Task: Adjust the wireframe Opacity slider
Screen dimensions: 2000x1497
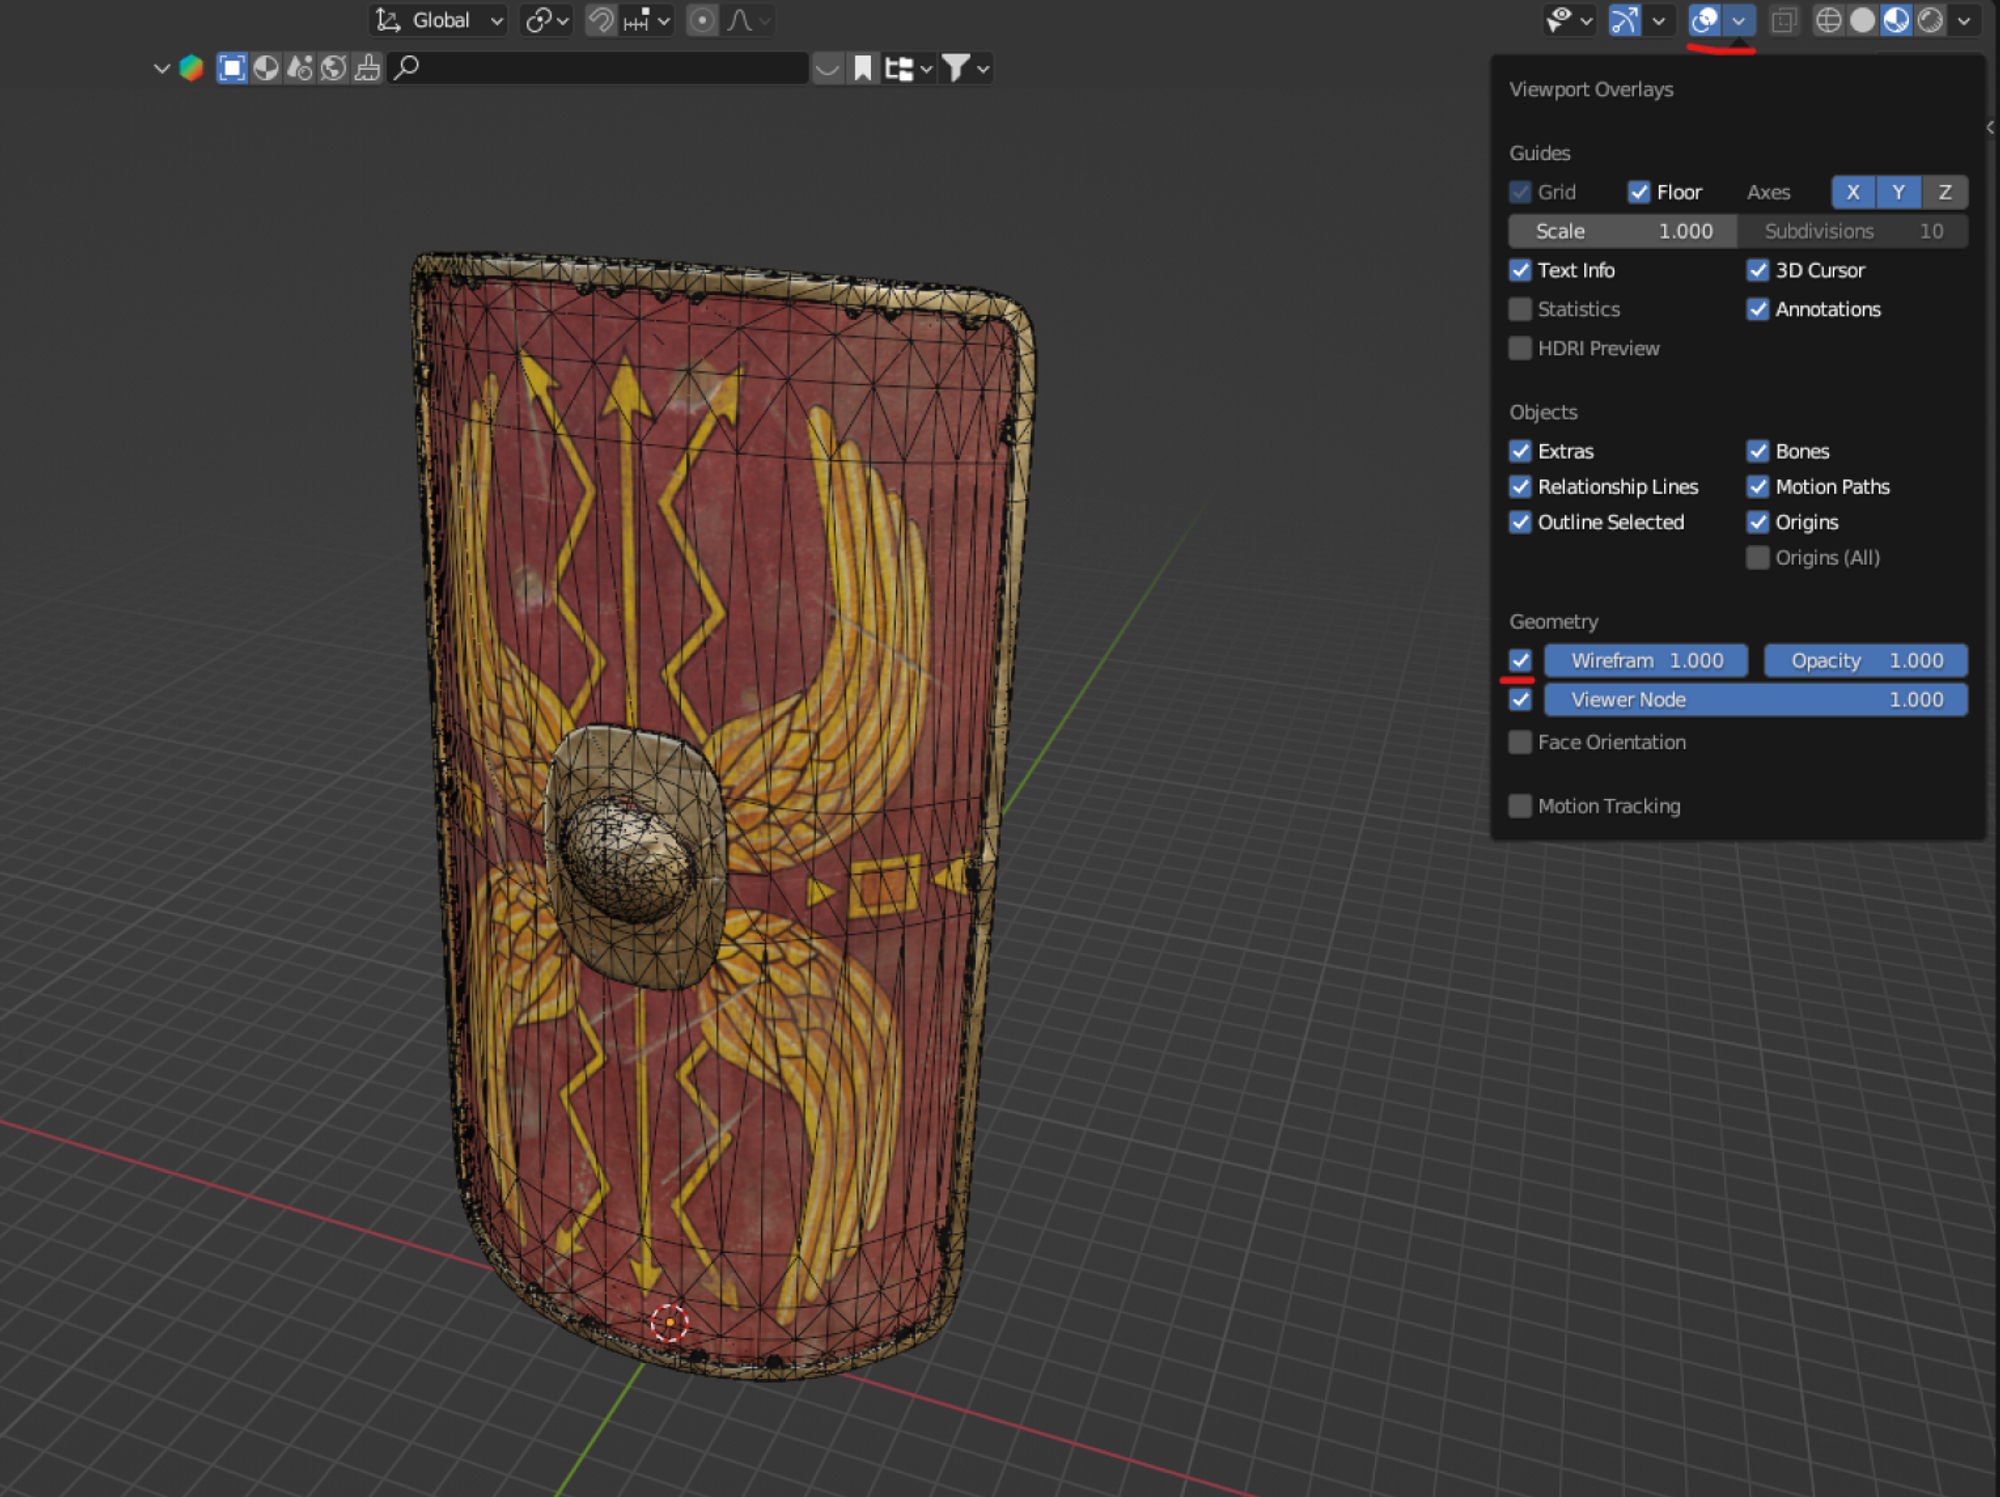Action: coord(1866,660)
